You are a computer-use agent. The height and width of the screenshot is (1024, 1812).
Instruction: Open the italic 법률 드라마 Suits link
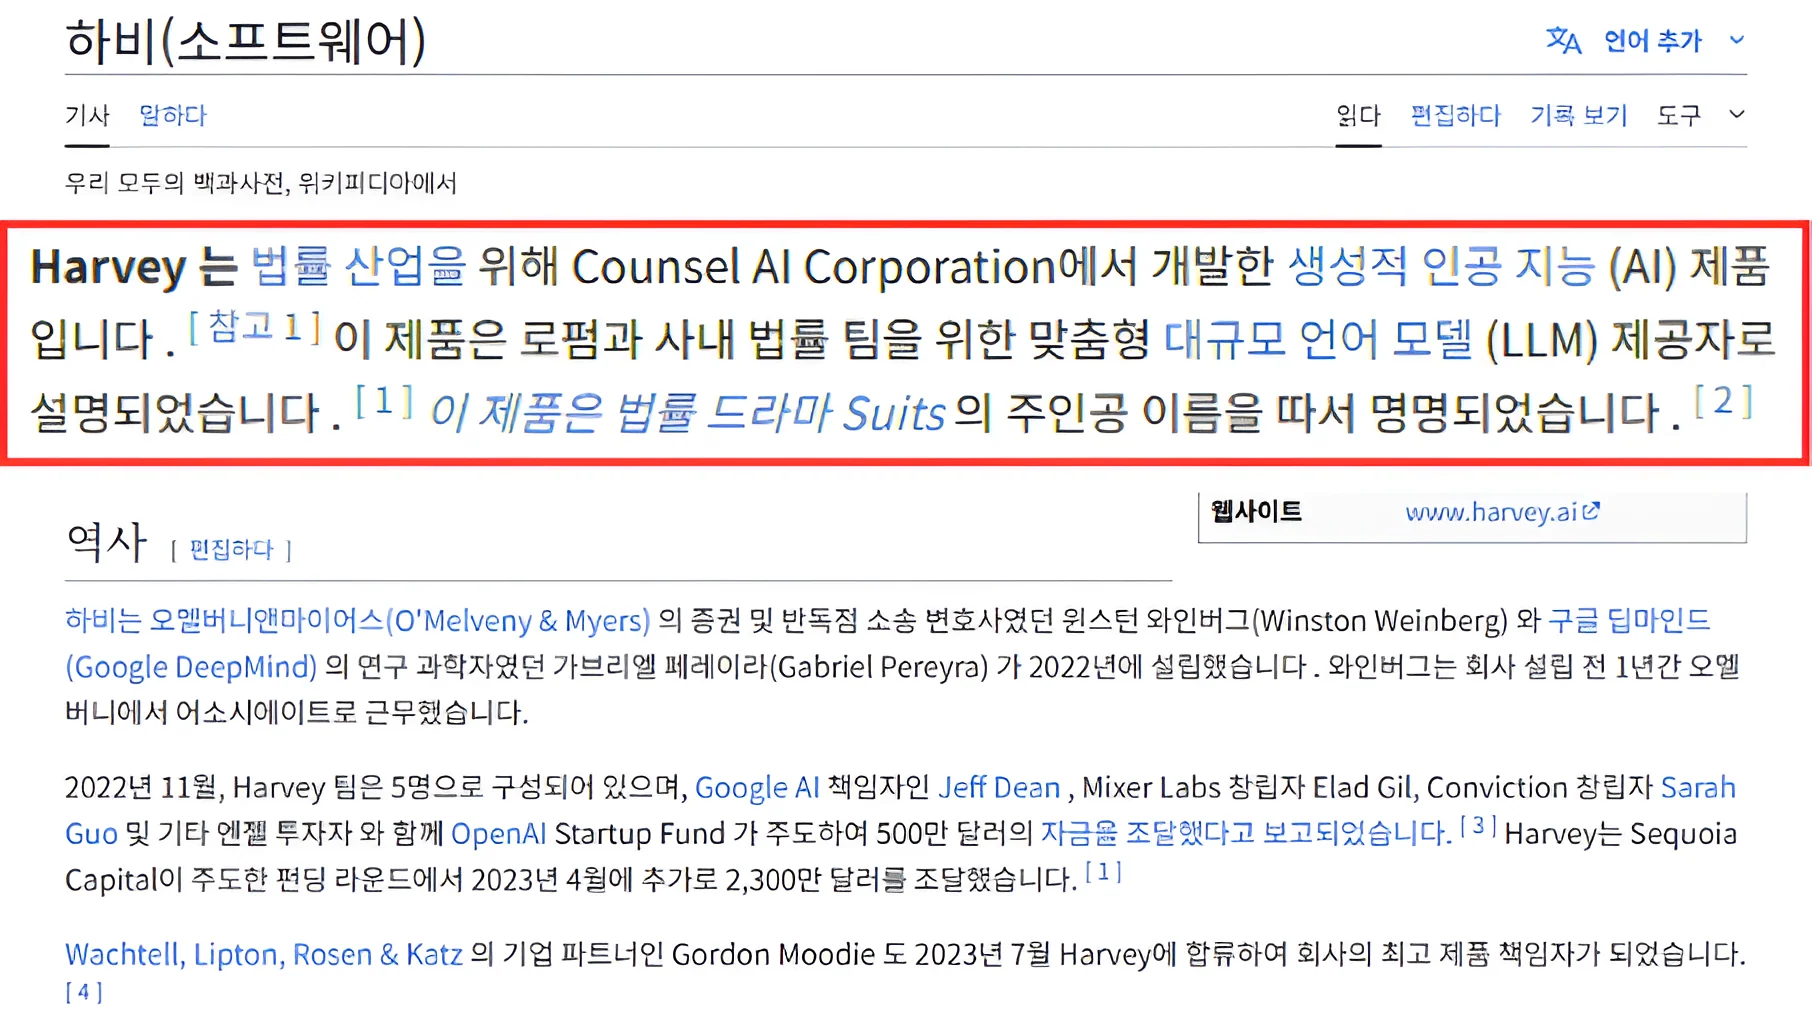click(687, 413)
